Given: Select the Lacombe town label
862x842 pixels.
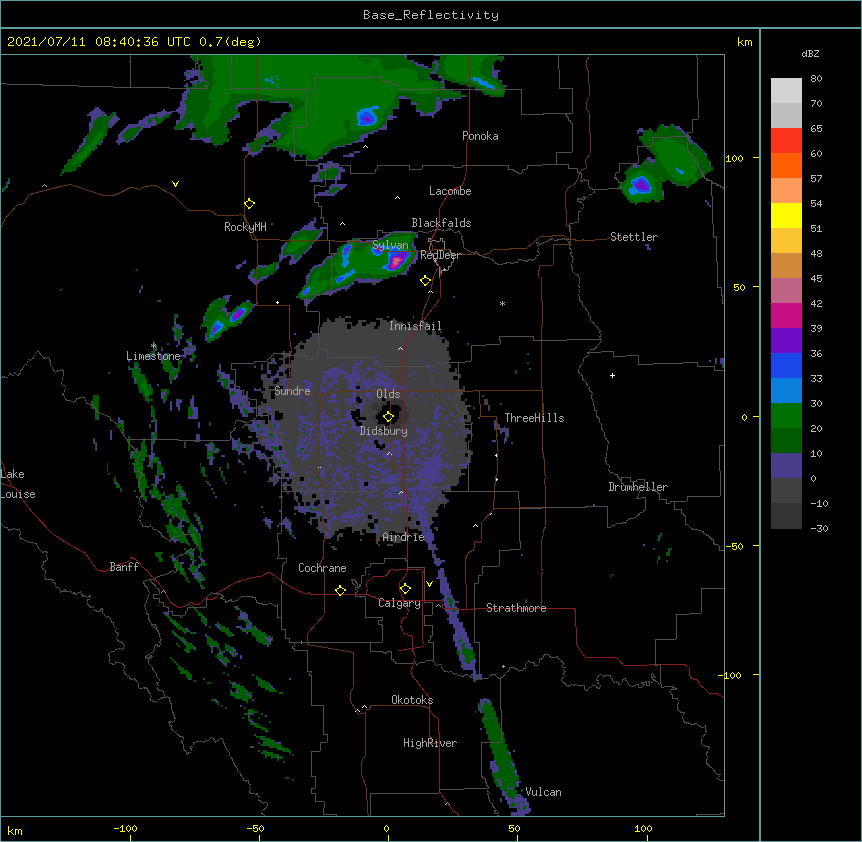Looking at the screenshot, I should pyautogui.click(x=450, y=191).
